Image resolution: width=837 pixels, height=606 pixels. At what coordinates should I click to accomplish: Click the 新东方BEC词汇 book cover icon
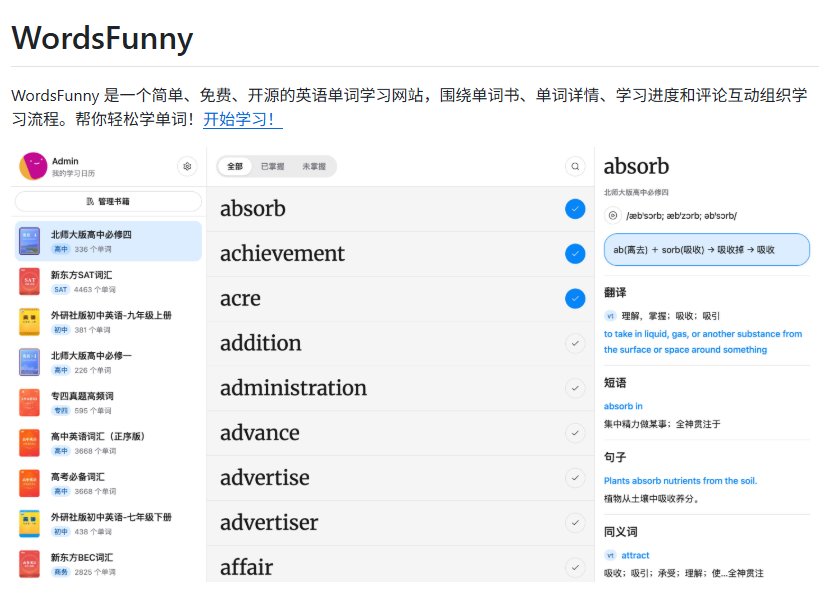pos(29,564)
